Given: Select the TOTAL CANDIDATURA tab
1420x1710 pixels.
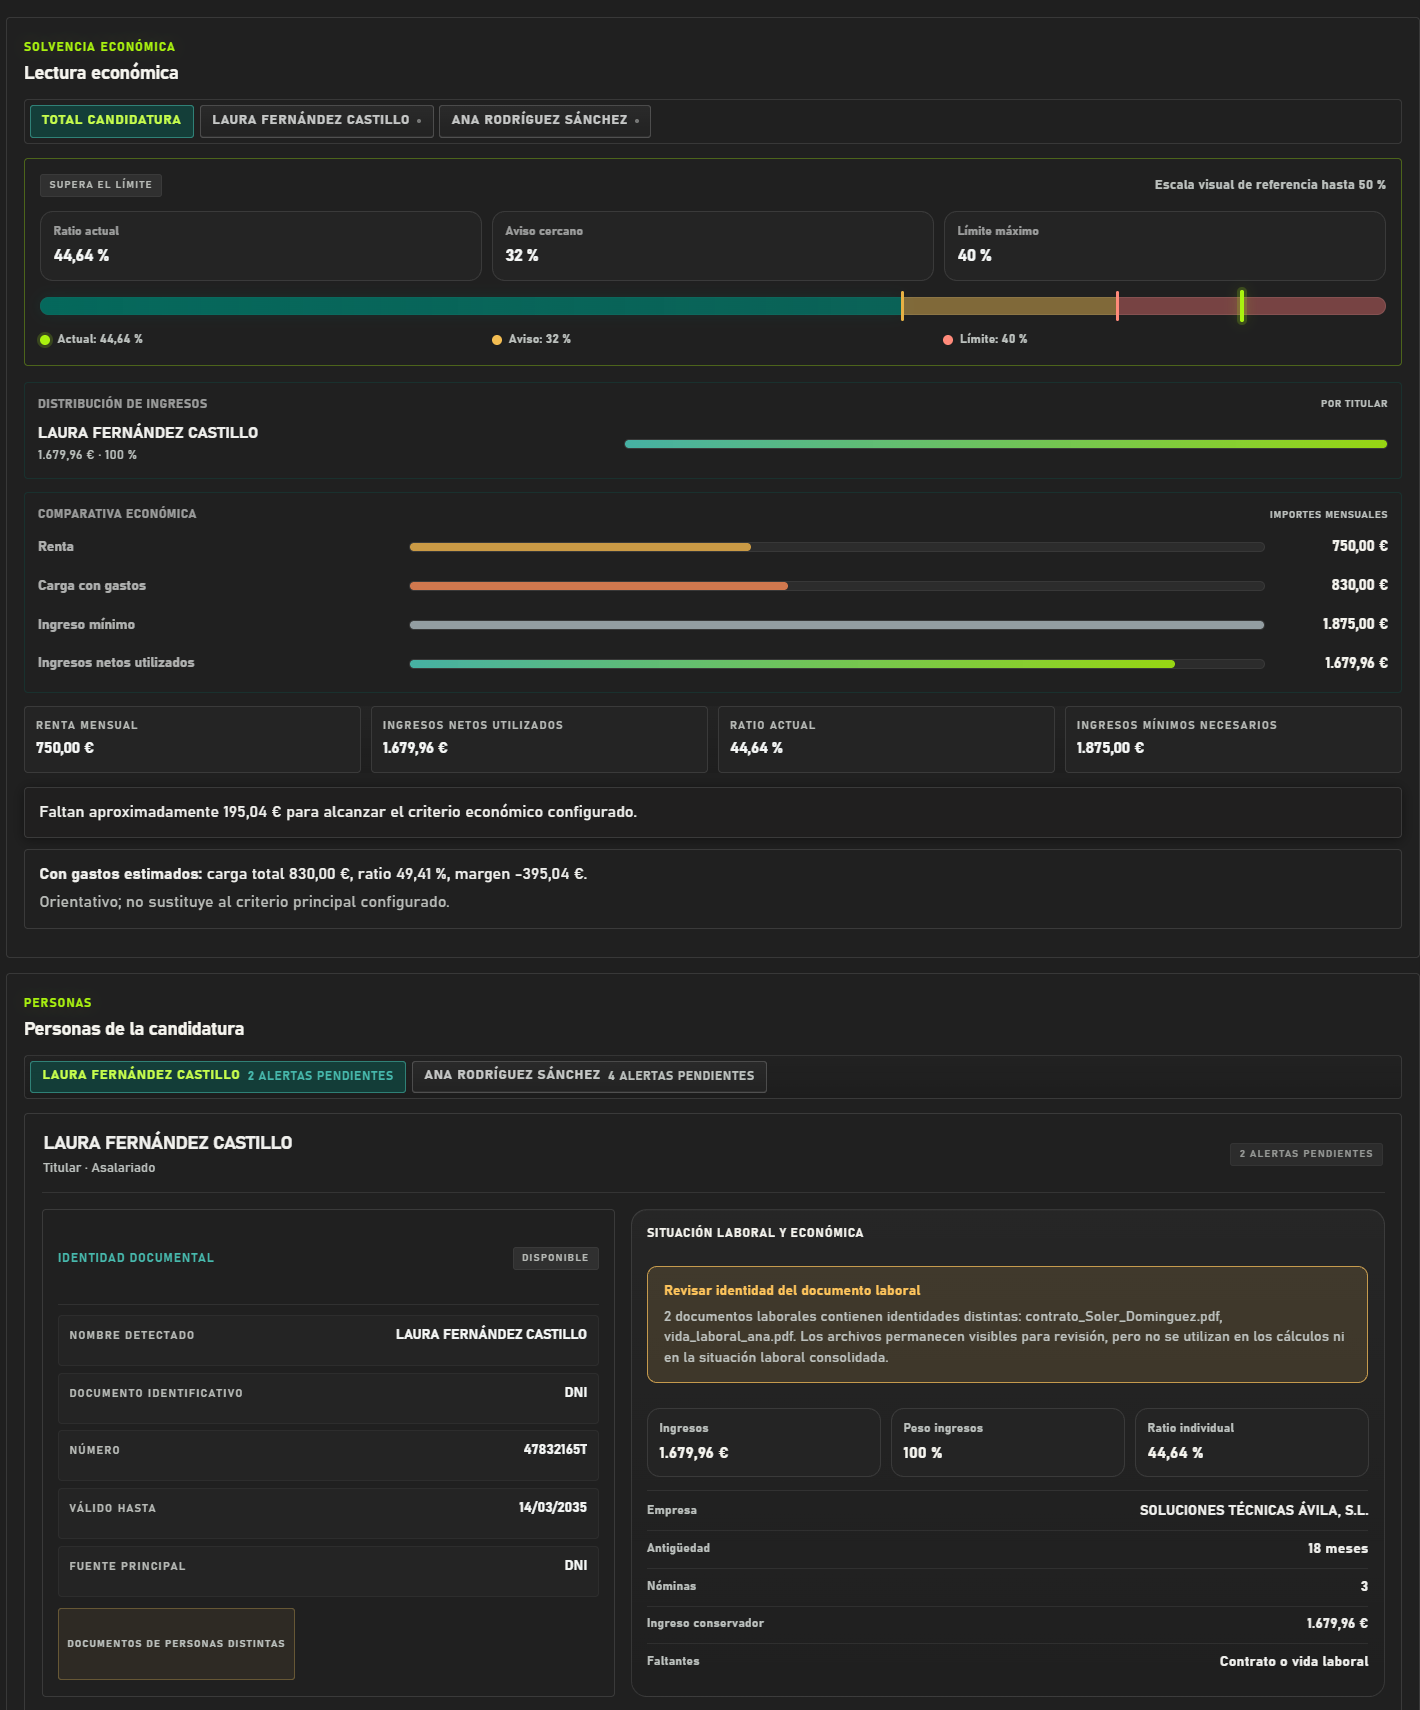Looking at the screenshot, I should pos(111,121).
